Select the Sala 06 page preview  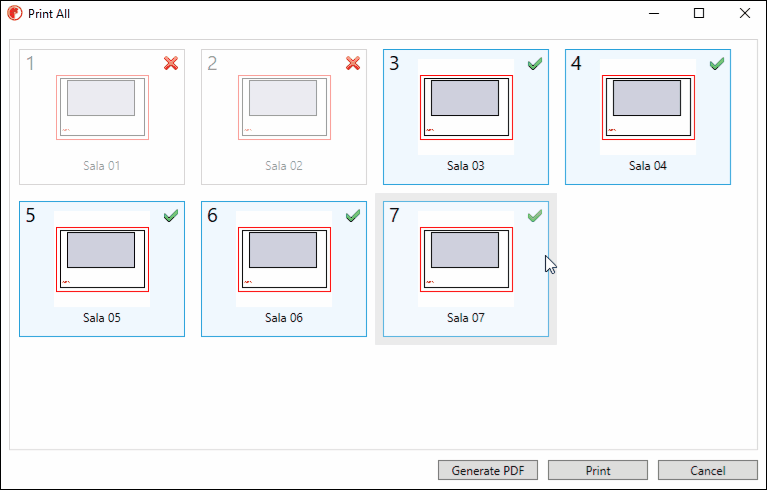(x=284, y=260)
